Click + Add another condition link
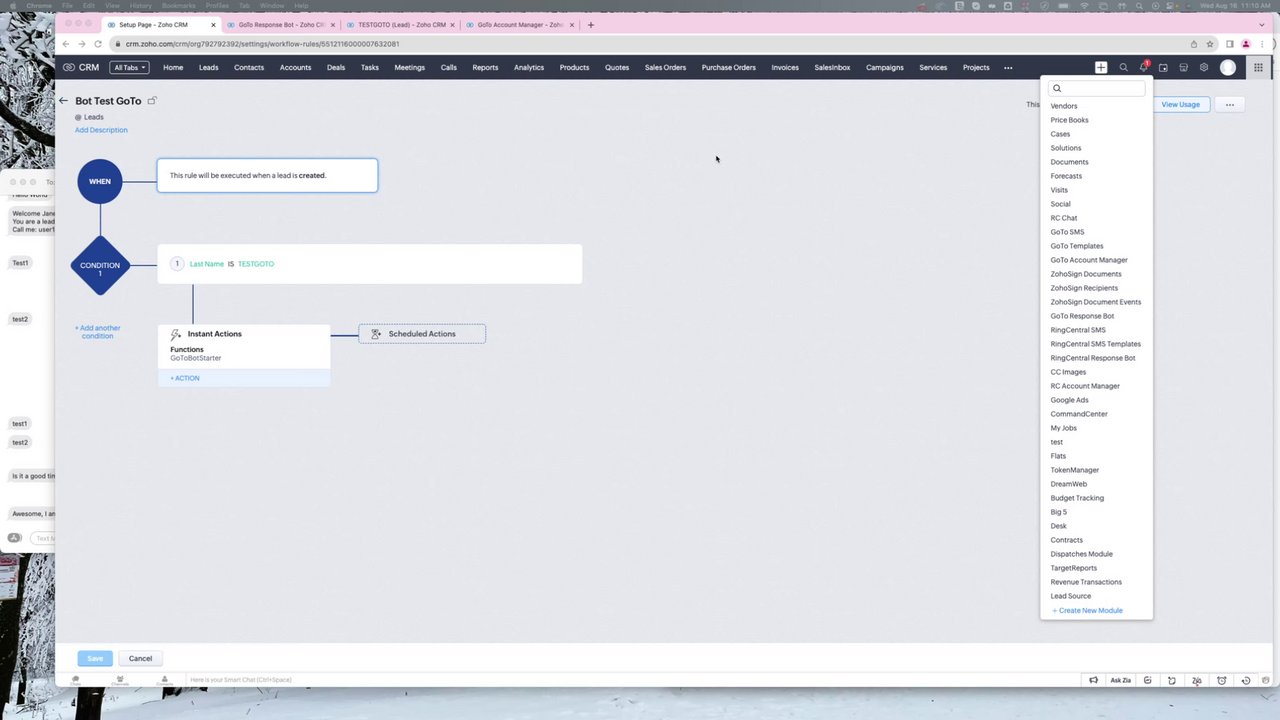This screenshot has height=720, width=1280. pos(97,332)
